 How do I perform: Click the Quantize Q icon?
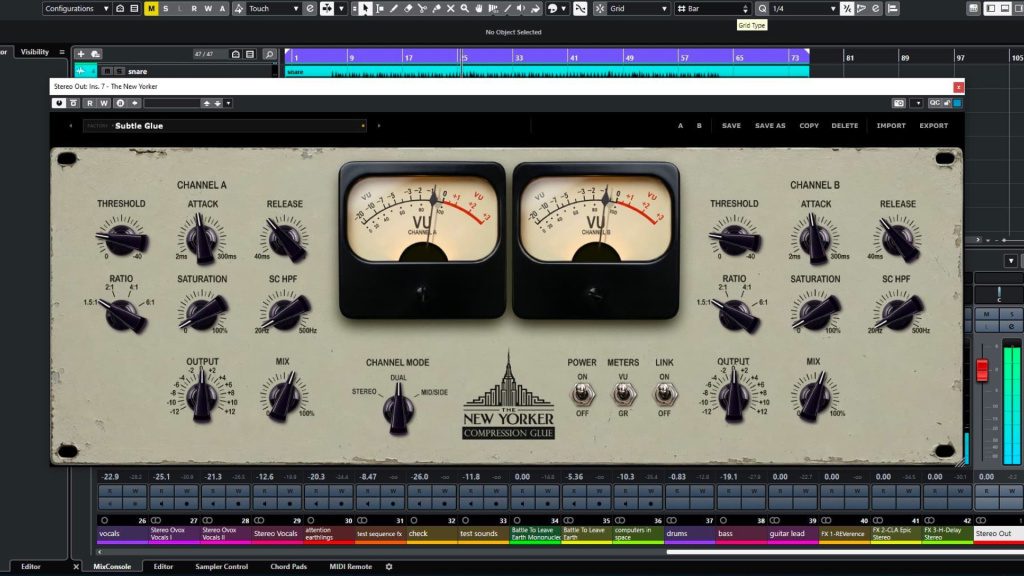pos(762,8)
